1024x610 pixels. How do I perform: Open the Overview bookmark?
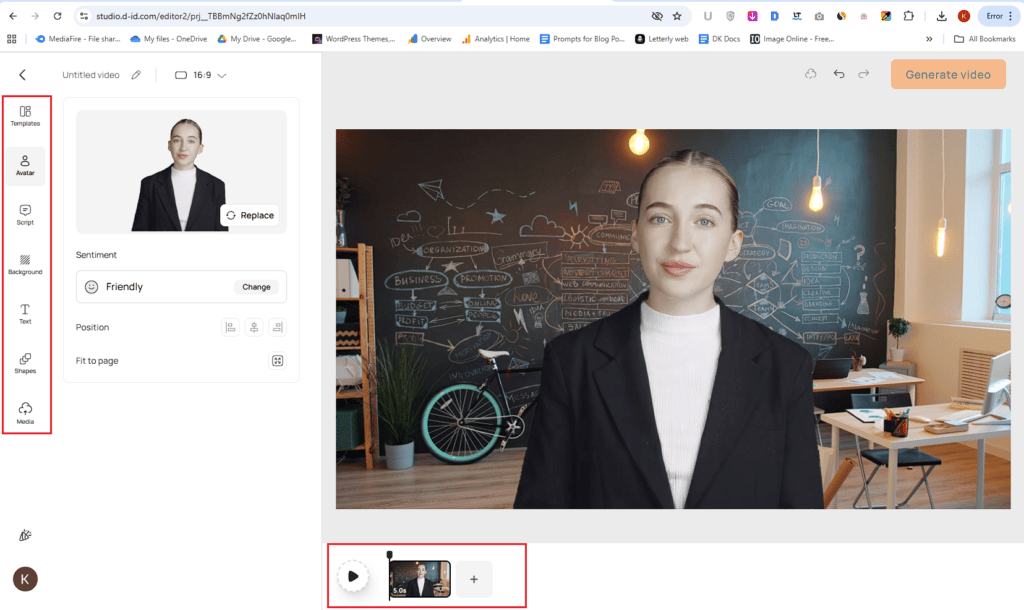point(429,39)
